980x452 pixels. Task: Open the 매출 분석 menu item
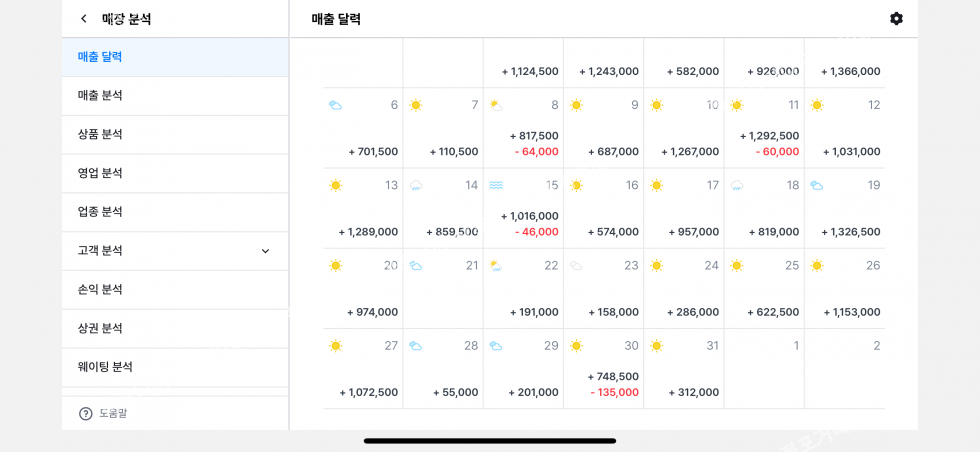[x=100, y=95]
